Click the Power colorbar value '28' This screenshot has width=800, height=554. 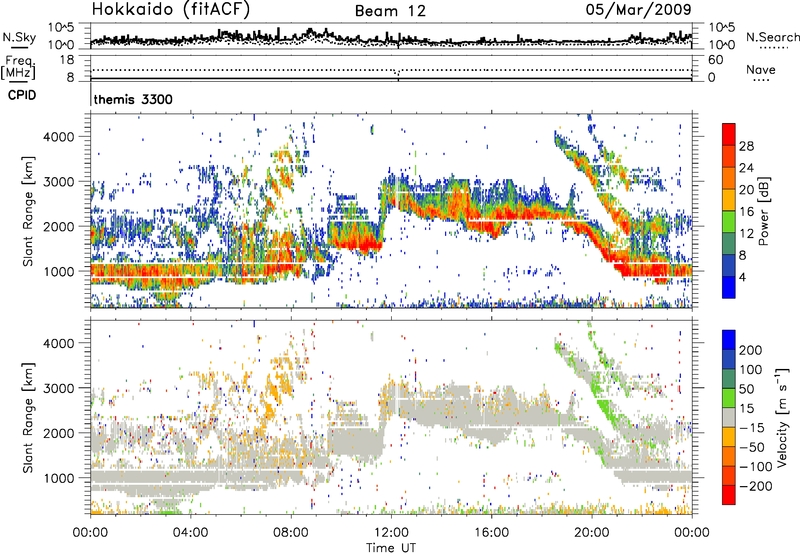[746, 146]
